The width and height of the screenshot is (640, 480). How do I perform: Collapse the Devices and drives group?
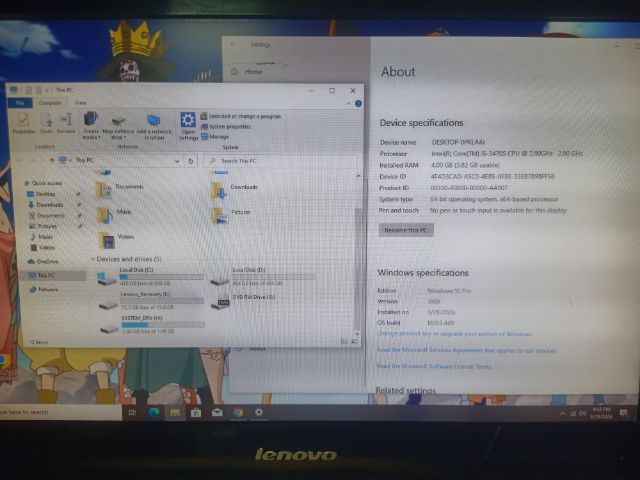(92, 259)
